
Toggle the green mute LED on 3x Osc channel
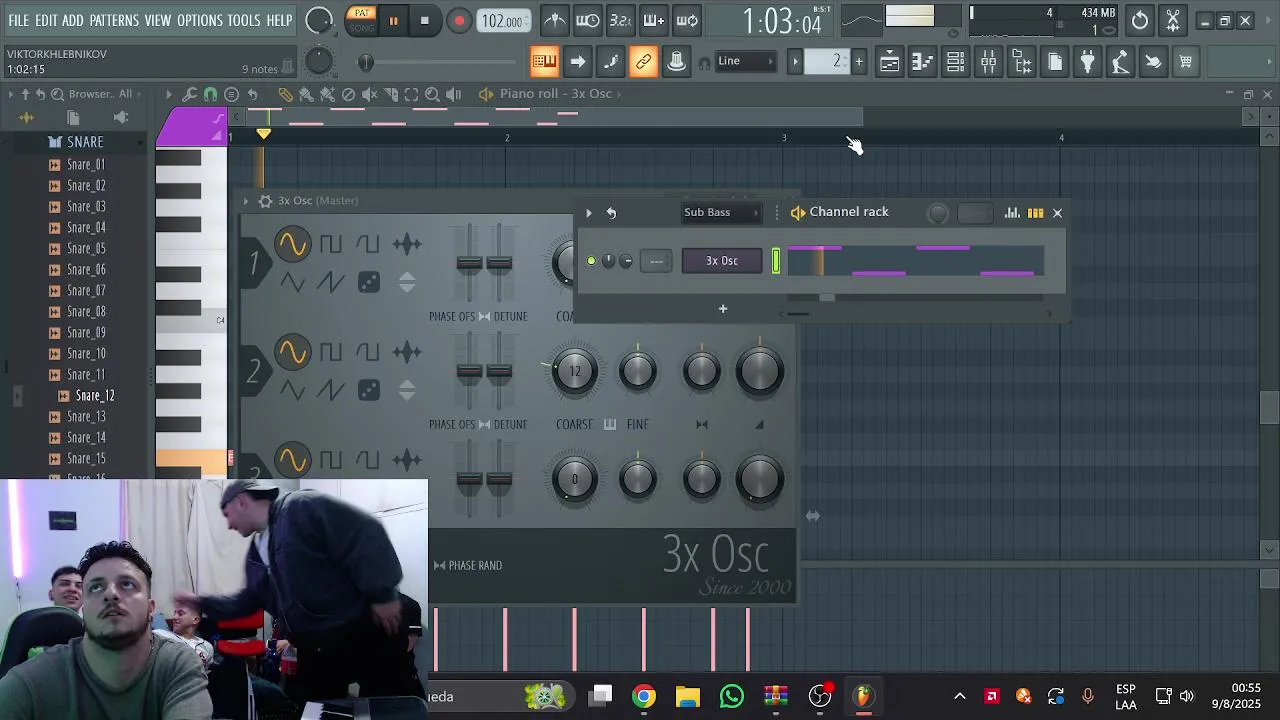(x=591, y=261)
